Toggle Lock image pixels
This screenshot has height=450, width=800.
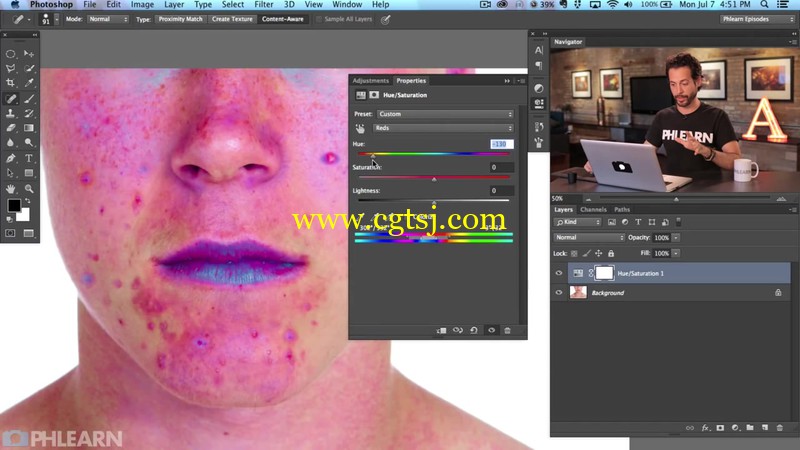[587, 254]
